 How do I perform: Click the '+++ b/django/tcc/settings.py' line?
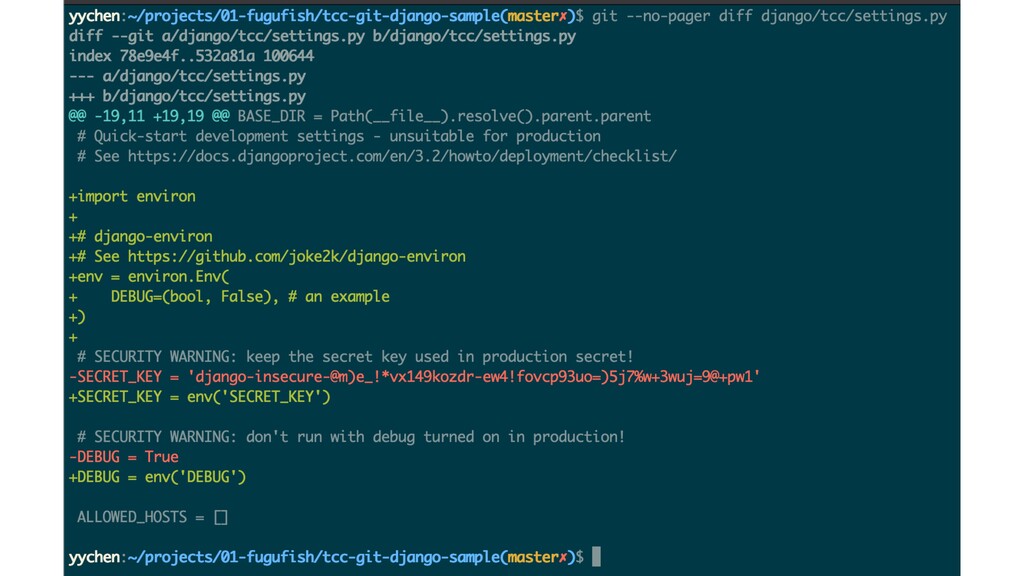(187, 97)
